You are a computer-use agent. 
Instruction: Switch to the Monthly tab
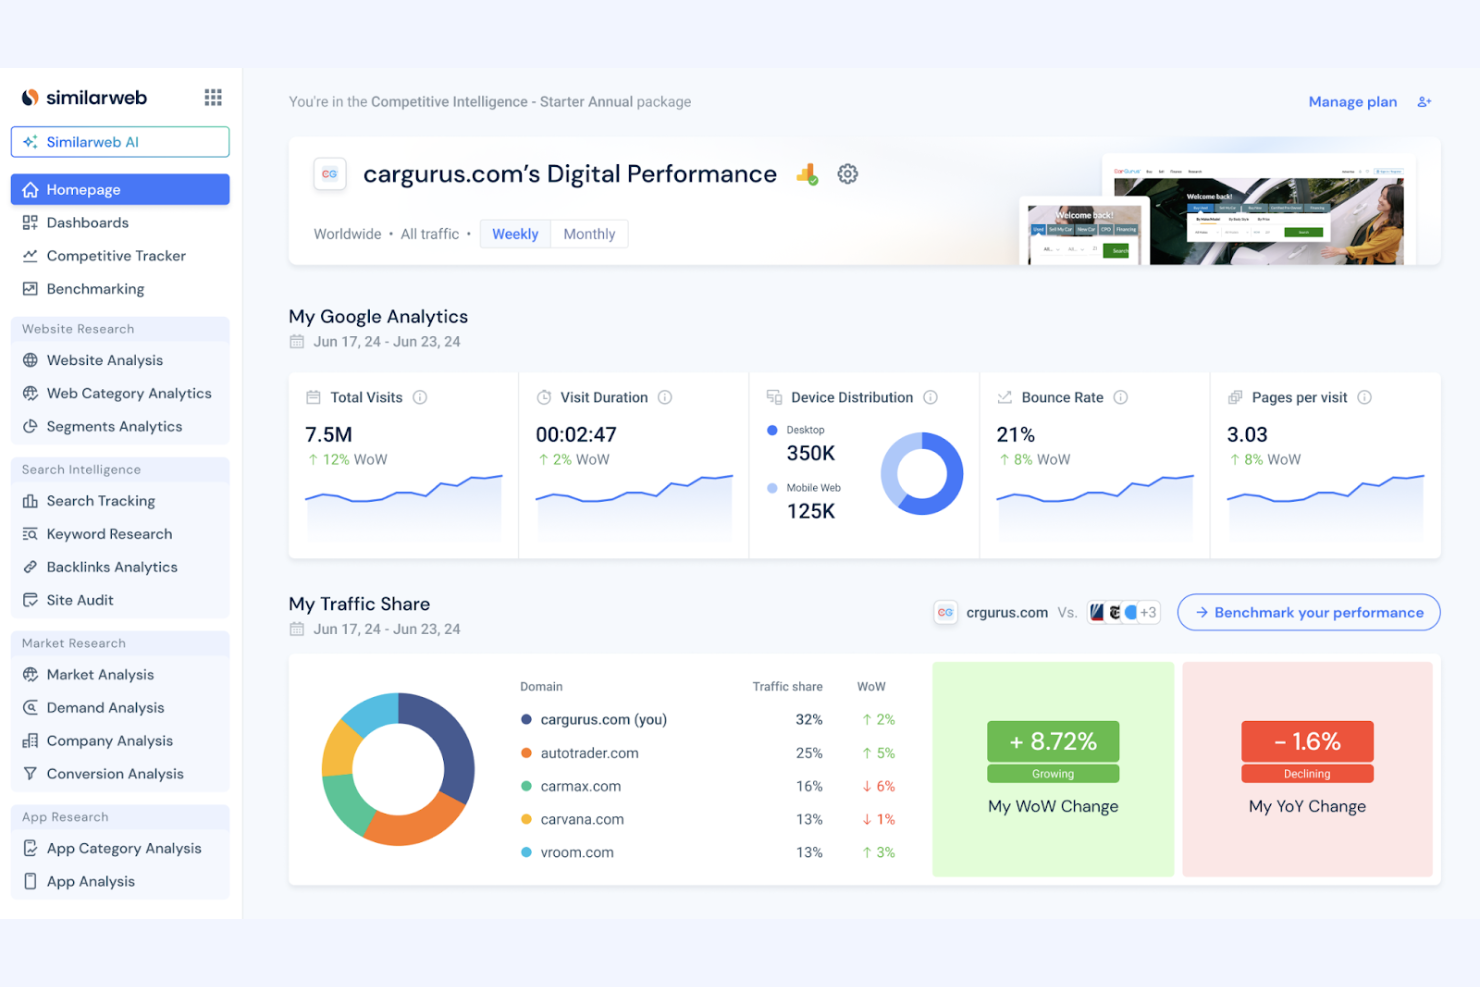point(589,234)
